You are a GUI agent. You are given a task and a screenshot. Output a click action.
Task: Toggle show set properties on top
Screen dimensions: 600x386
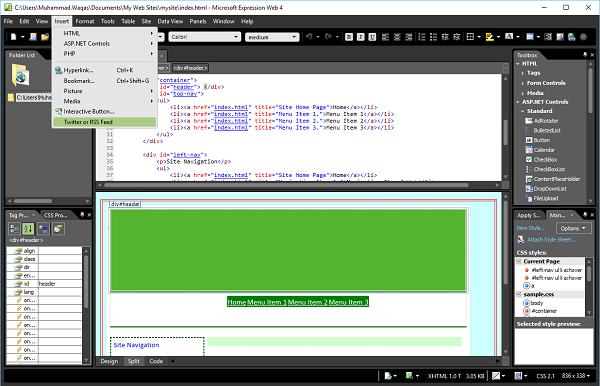click(x=43, y=229)
